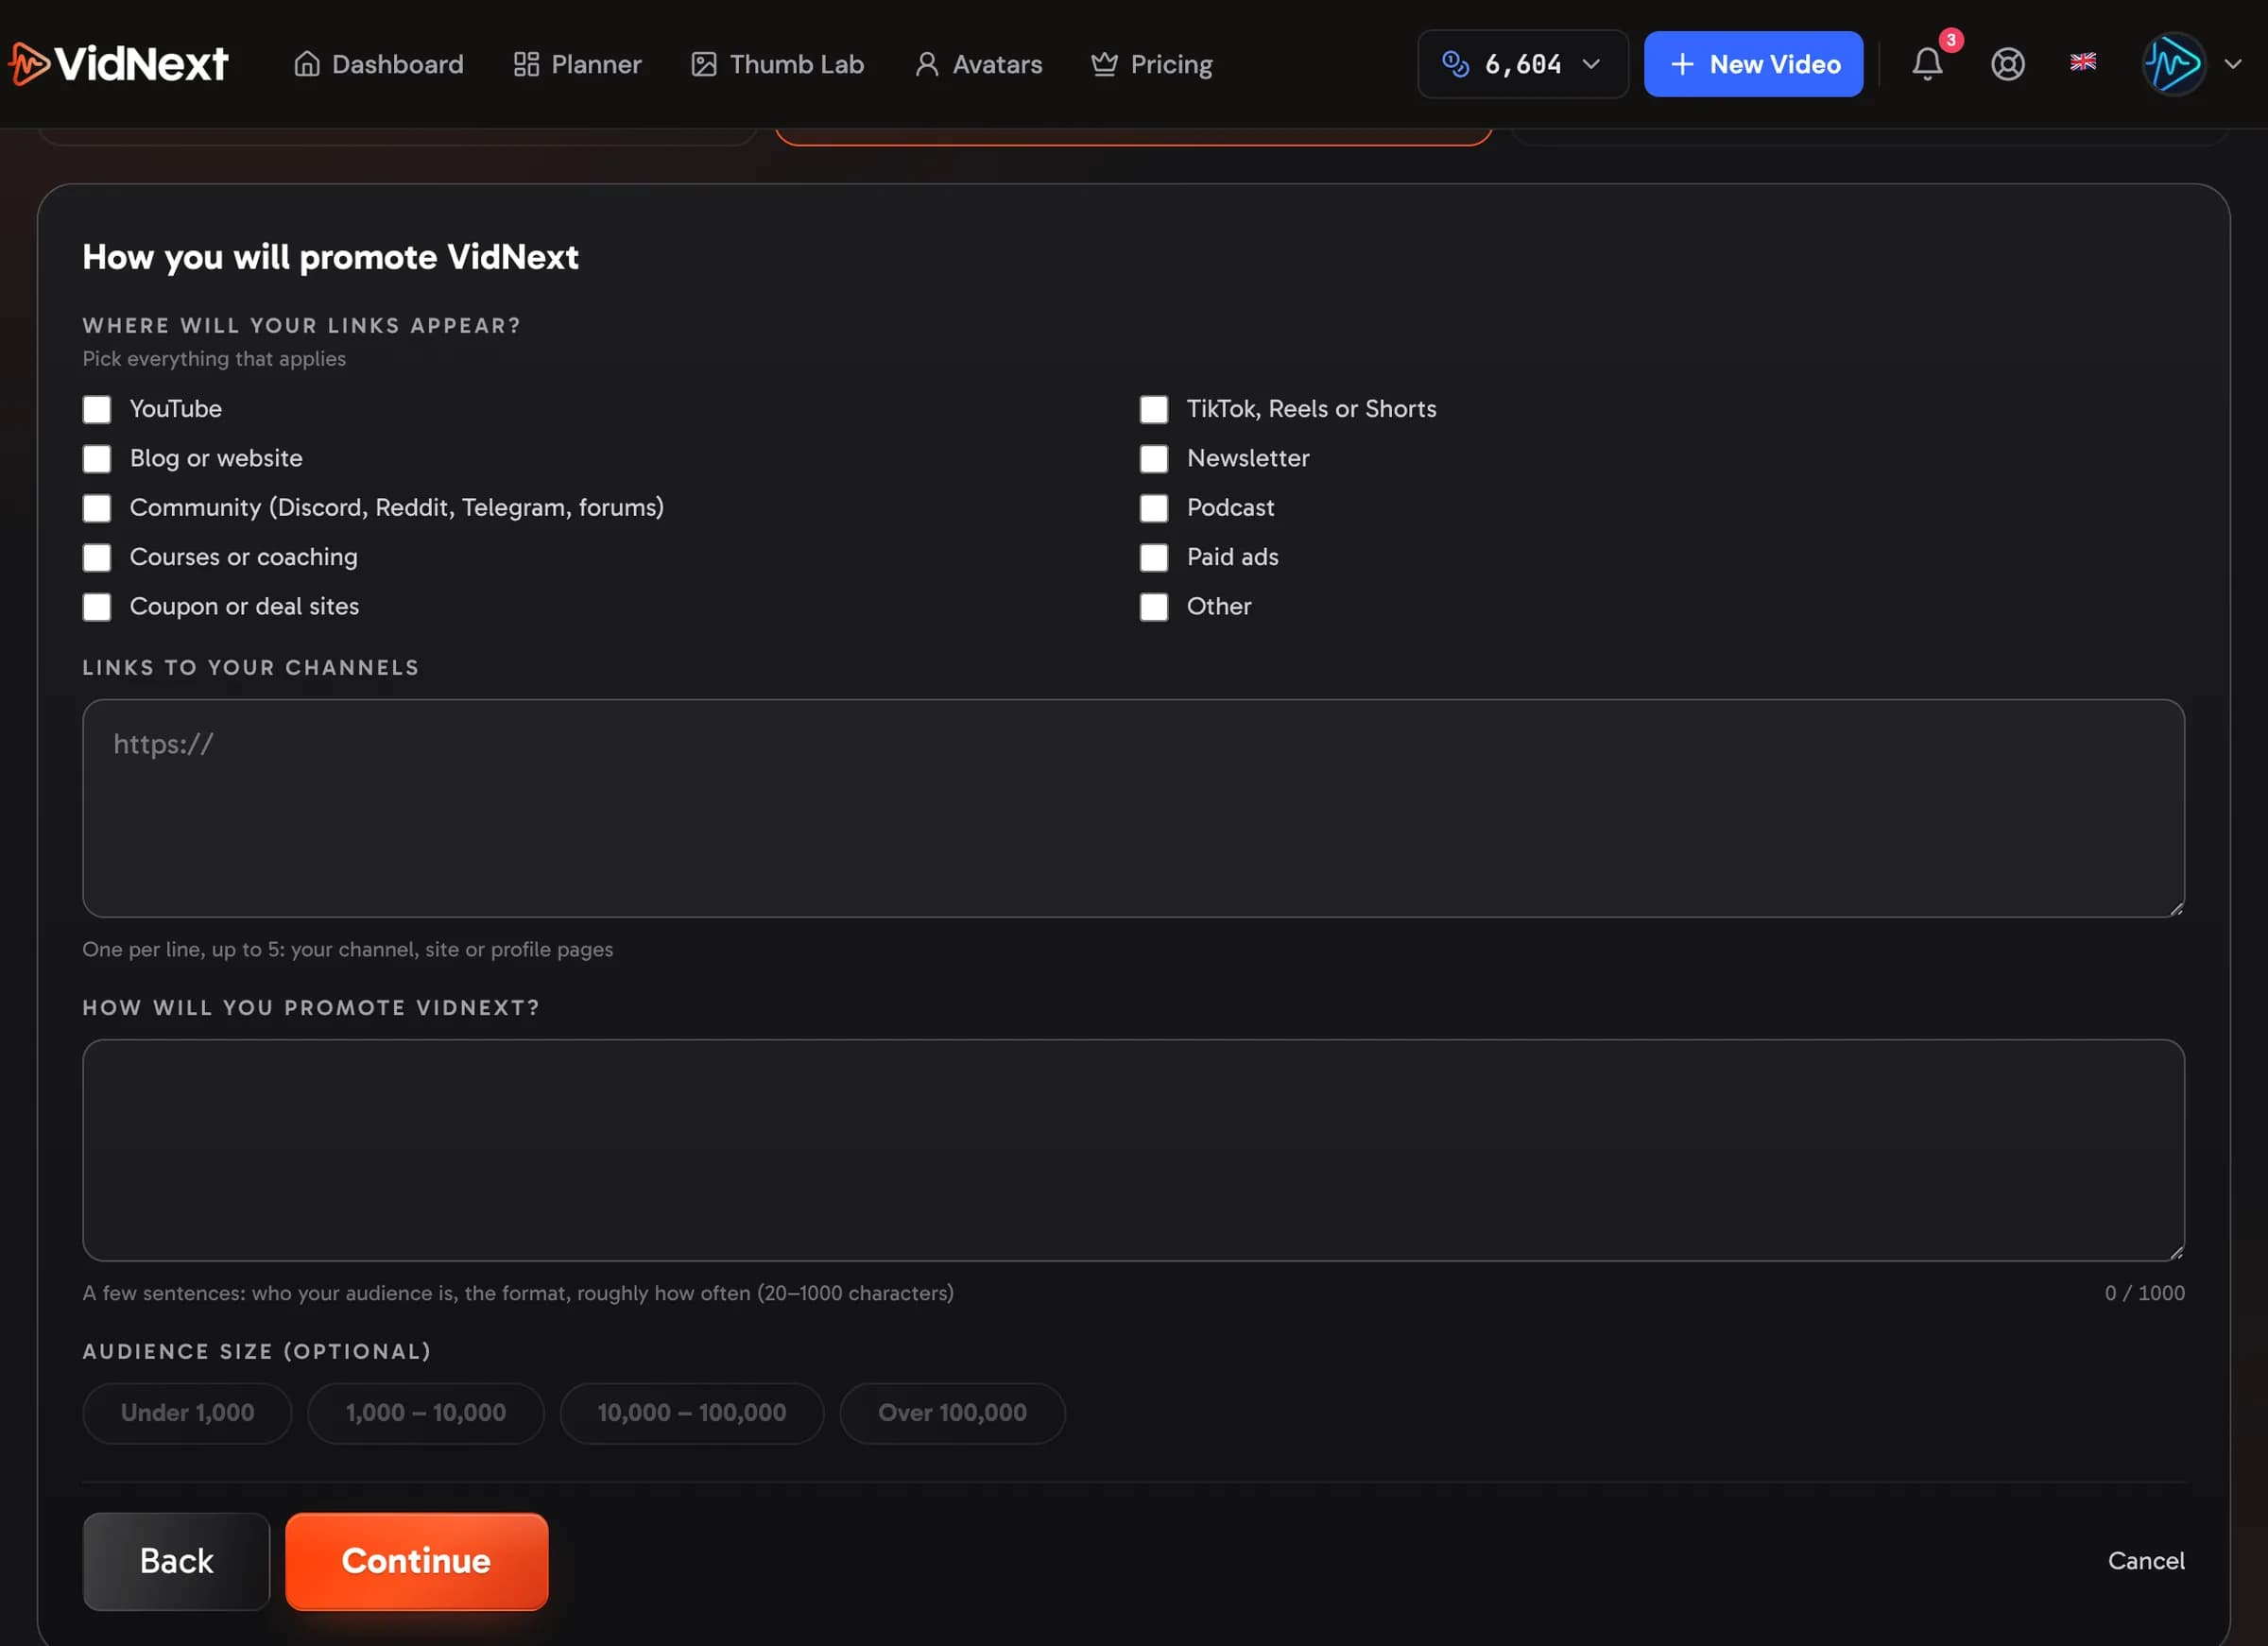This screenshot has width=2268, height=1646.
Task: Enable the Paid ads checkbox
Action: (1154, 557)
